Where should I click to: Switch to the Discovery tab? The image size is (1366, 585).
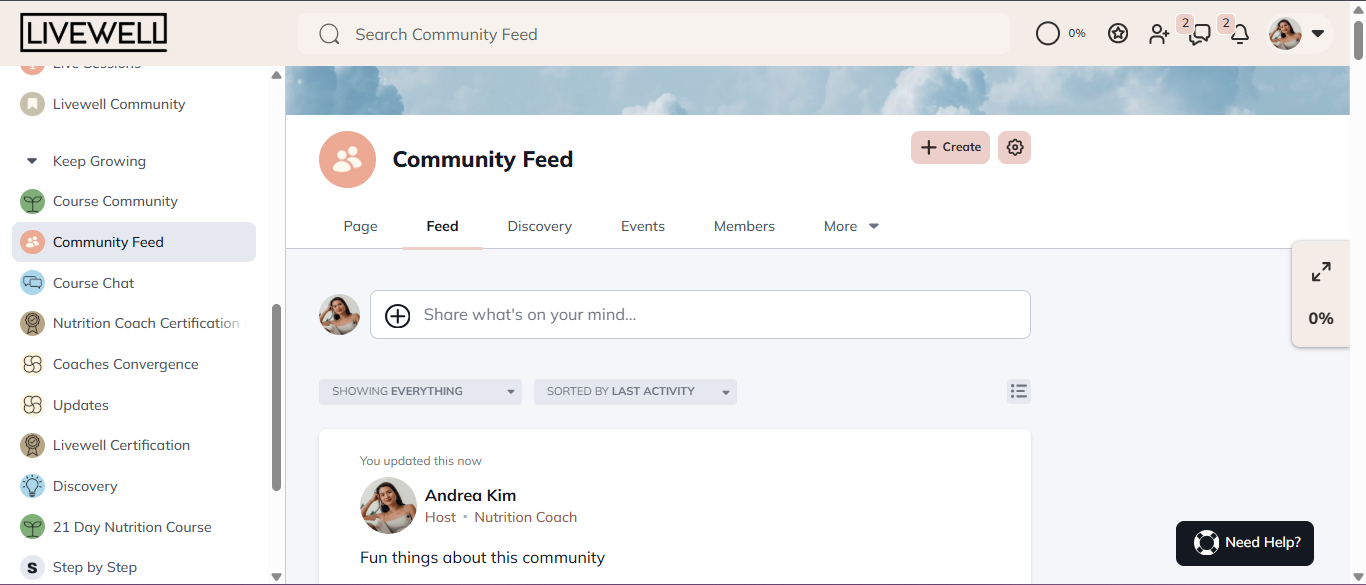pos(539,226)
